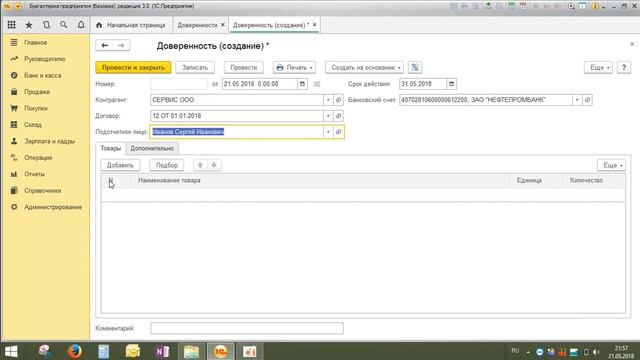Open the sections menu grid icon

[11, 25]
